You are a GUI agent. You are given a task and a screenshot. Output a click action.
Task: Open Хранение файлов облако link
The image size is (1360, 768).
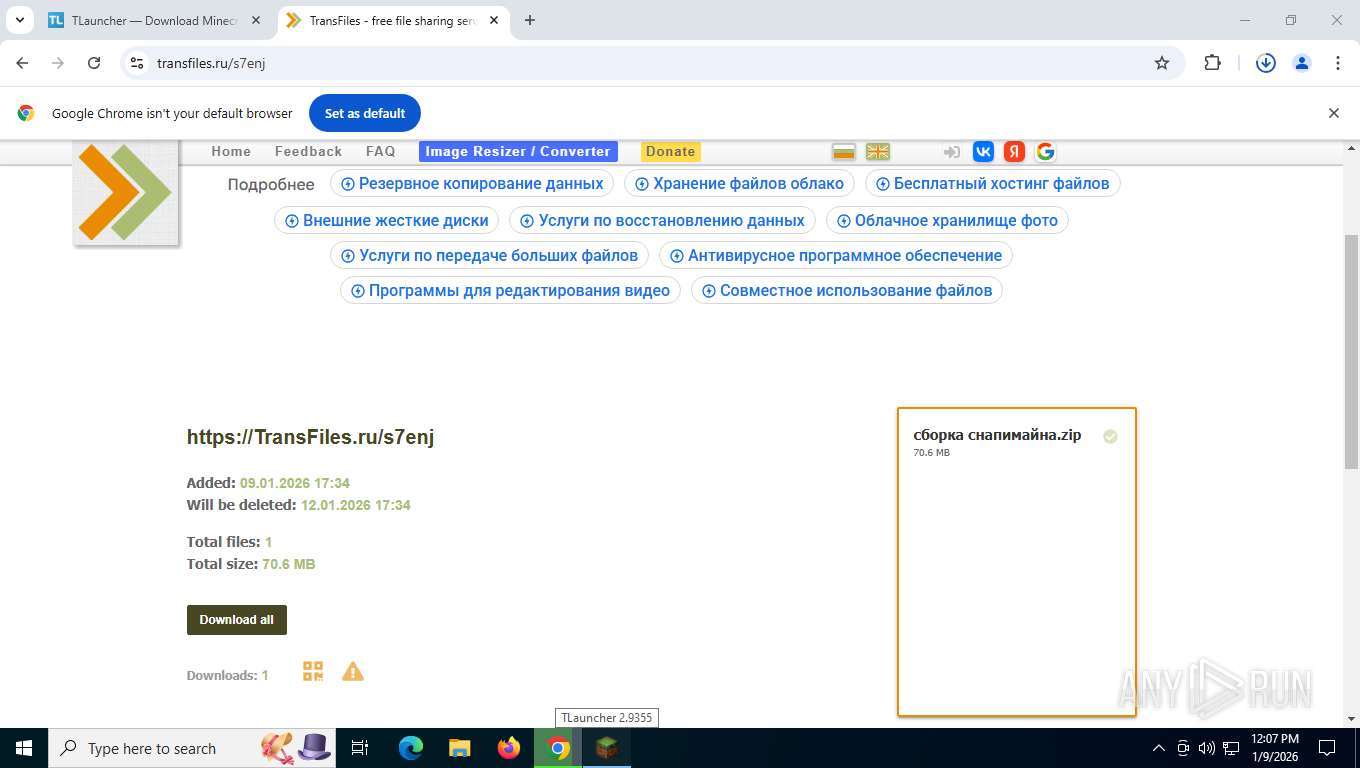(x=740, y=184)
